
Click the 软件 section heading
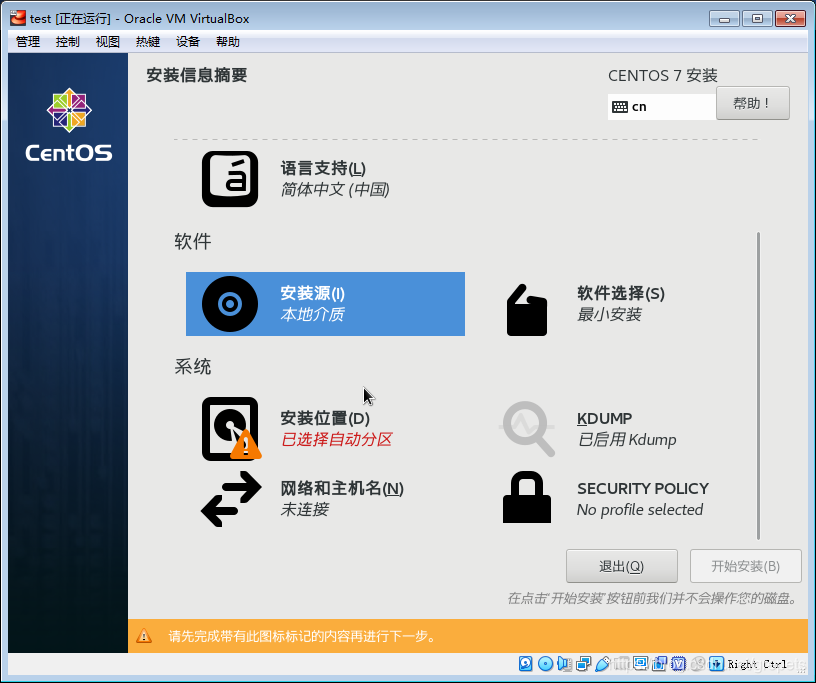pos(193,242)
